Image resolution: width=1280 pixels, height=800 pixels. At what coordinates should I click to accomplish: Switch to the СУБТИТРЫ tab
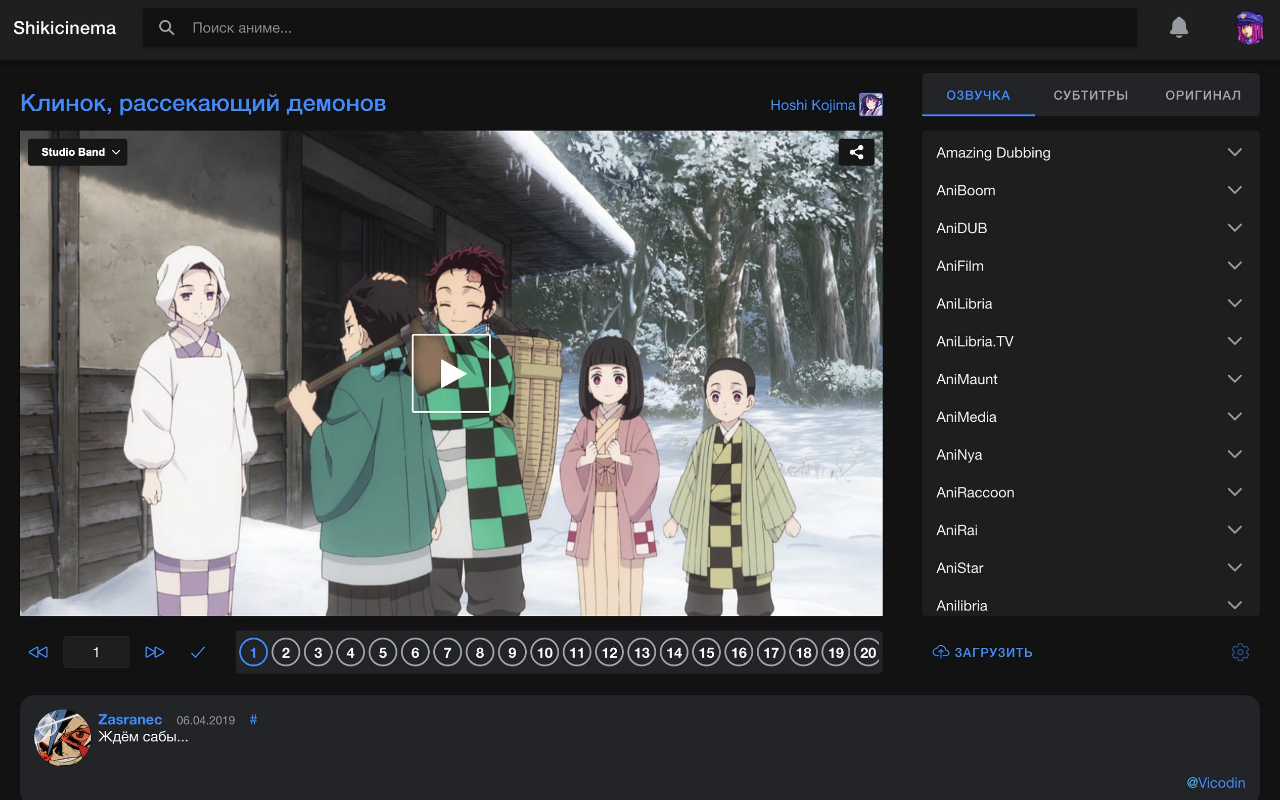tap(1090, 95)
